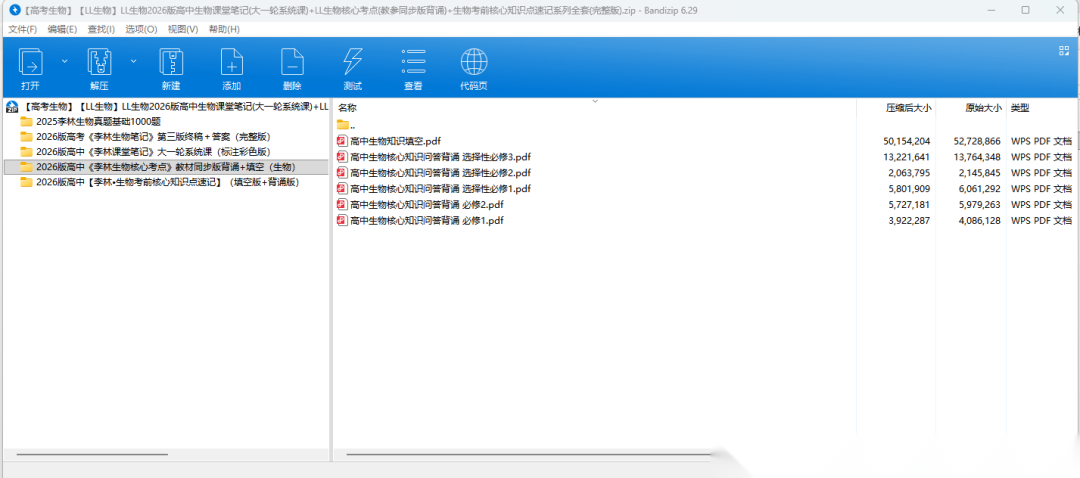Click the New archive (新建) icon

pyautogui.click(x=170, y=63)
